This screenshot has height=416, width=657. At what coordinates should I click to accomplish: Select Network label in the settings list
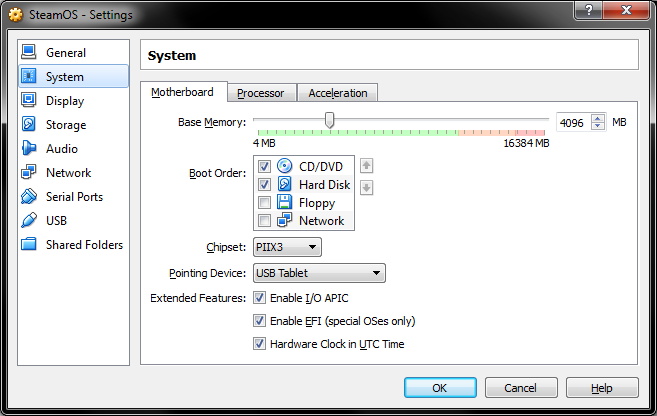68,173
